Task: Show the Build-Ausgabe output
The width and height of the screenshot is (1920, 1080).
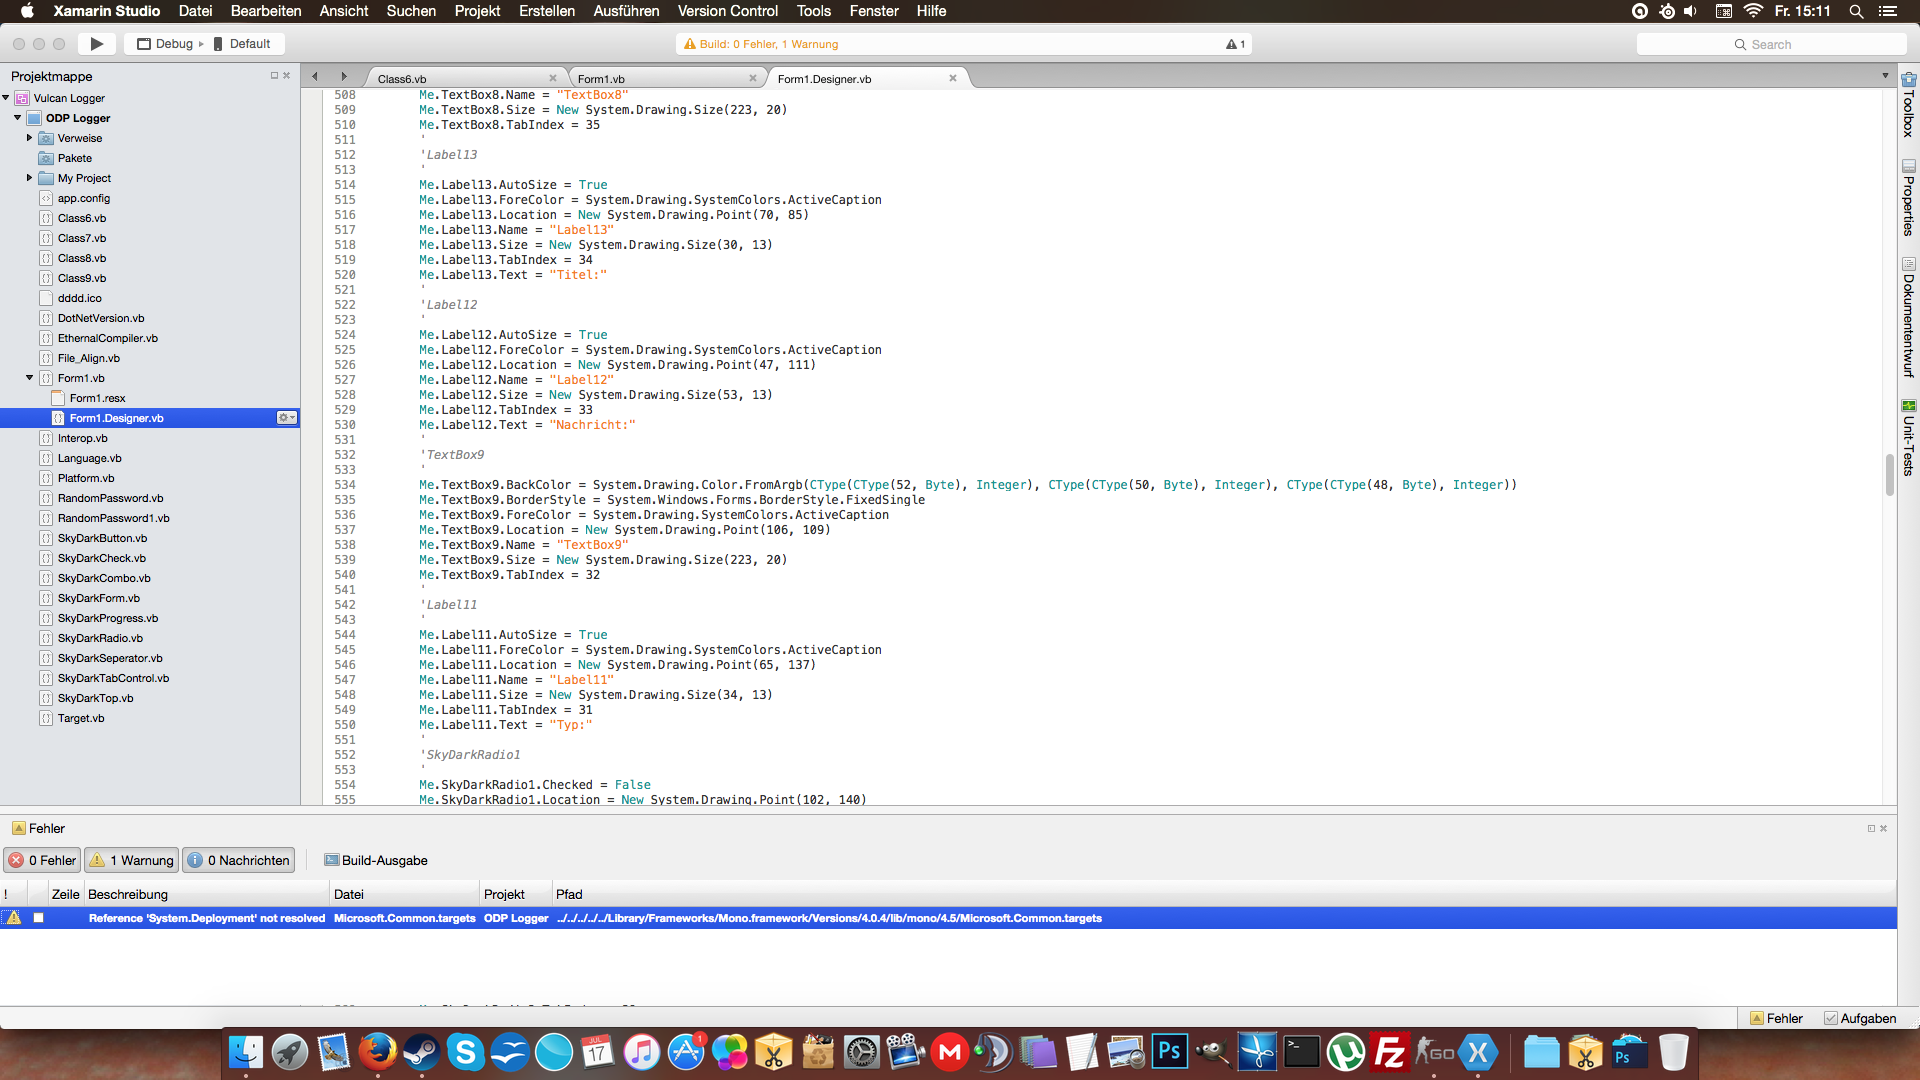Action: pos(375,860)
